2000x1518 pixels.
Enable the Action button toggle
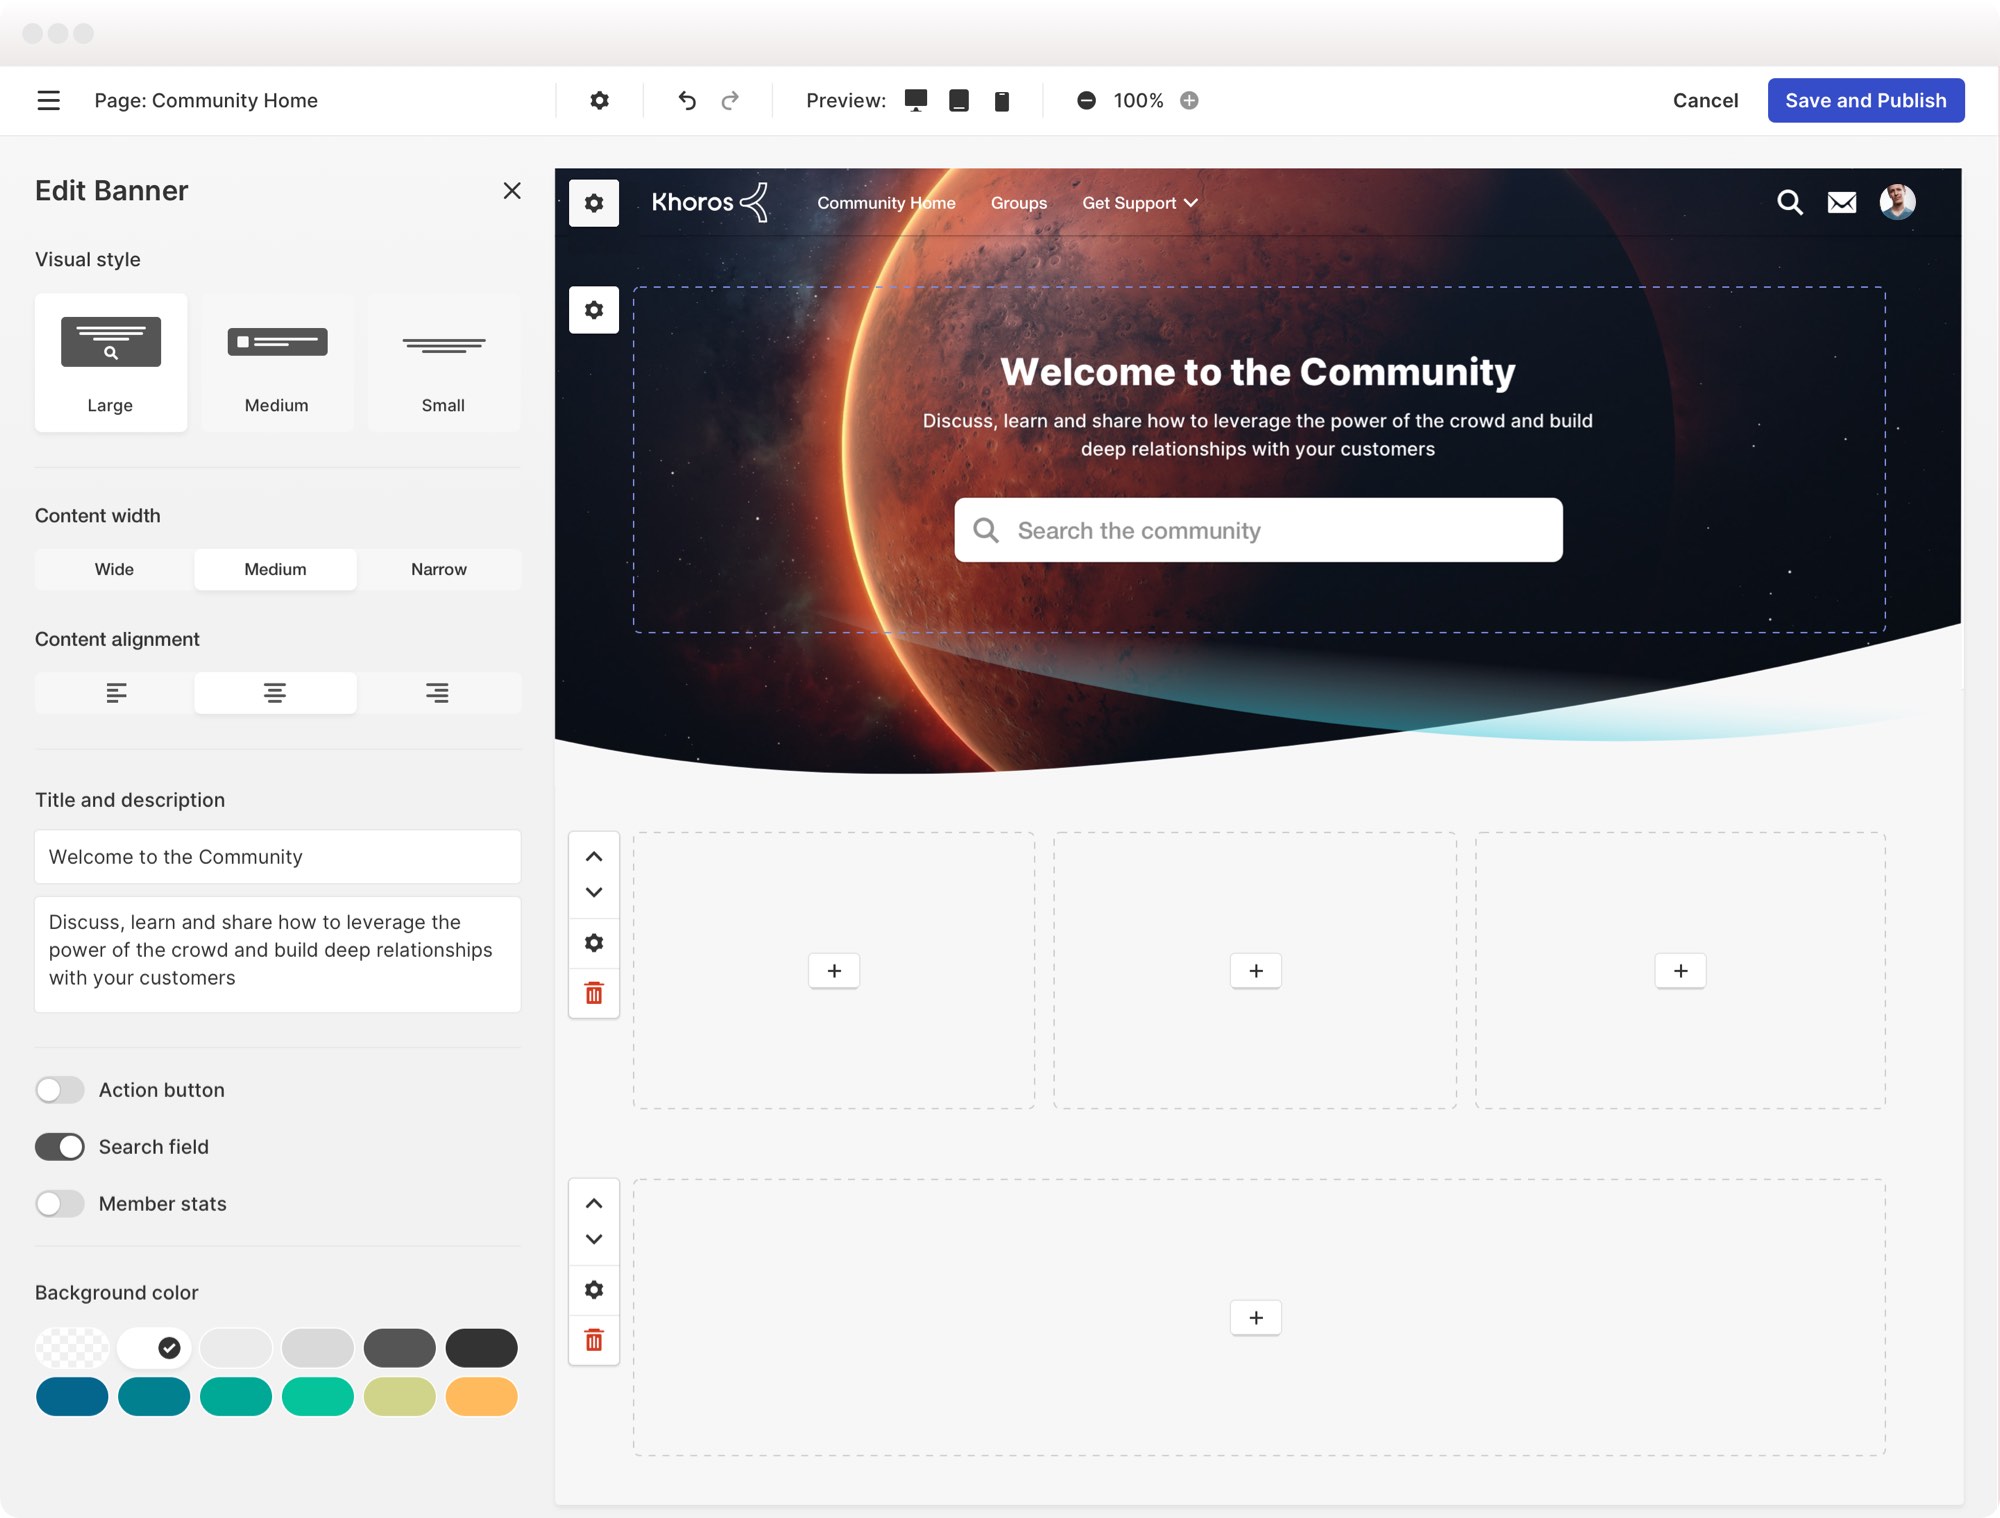coord(60,1090)
